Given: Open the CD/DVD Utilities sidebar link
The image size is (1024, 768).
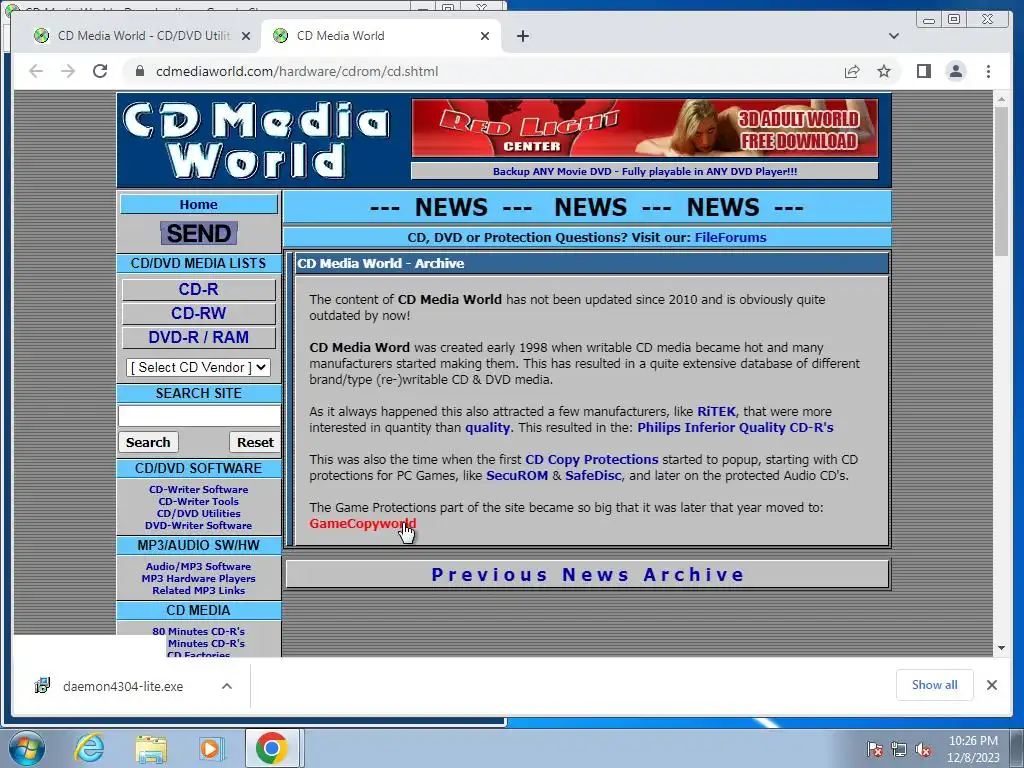Looking at the screenshot, I should pyautogui.click(x=199, y=513).
